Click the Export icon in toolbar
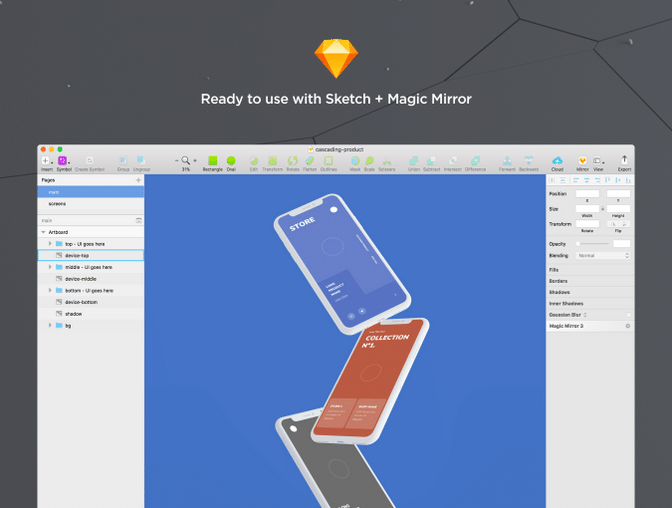The height and width of the screenshot is (508, 672). click(624, 160)
